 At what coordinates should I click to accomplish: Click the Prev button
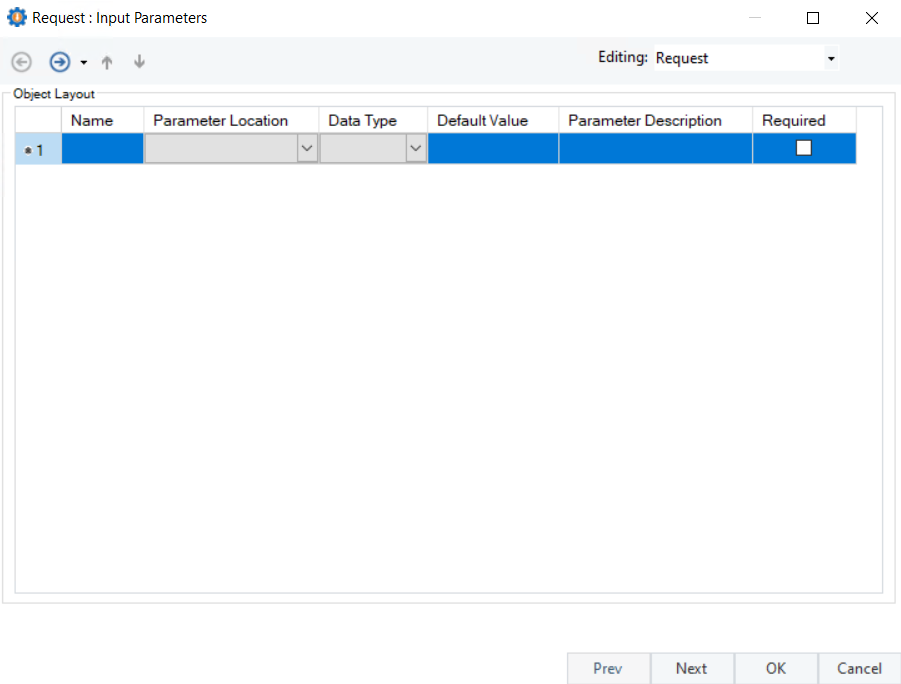click(x=609, y=668)
